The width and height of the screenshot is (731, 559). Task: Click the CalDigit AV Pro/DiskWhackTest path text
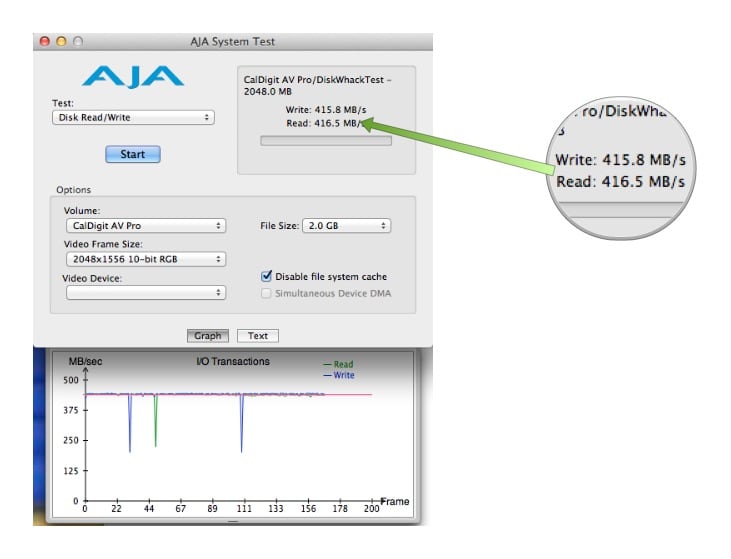pyautogui.click(x=317, y=80)
